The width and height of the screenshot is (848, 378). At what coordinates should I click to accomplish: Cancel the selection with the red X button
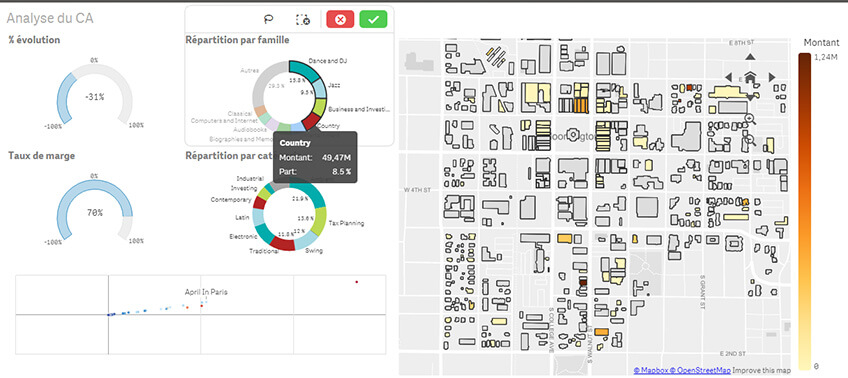click(340, 19)
